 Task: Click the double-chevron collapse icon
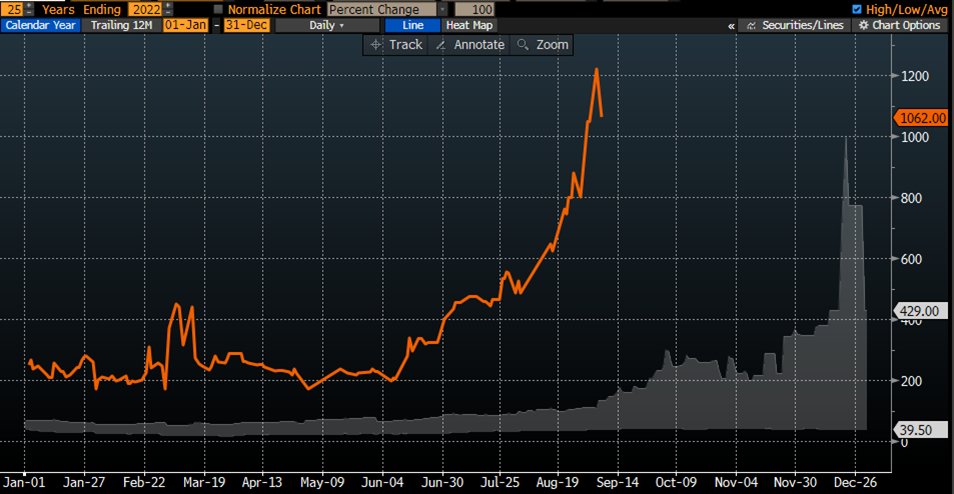tap(731, 25)
